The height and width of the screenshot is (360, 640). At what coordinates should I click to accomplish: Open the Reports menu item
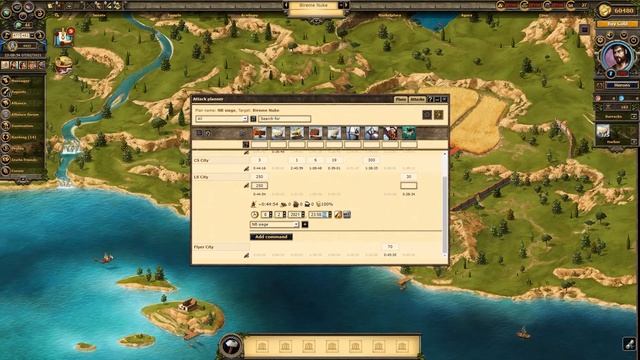coord(22,92)
